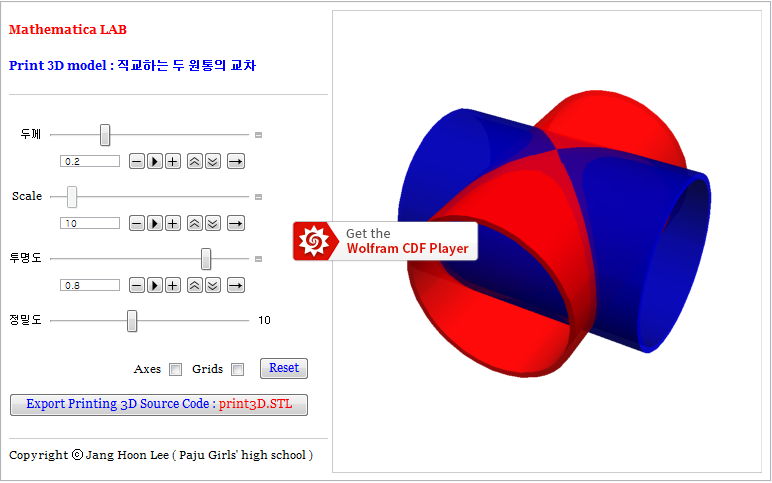Enable the Axes checkbox

175,369
